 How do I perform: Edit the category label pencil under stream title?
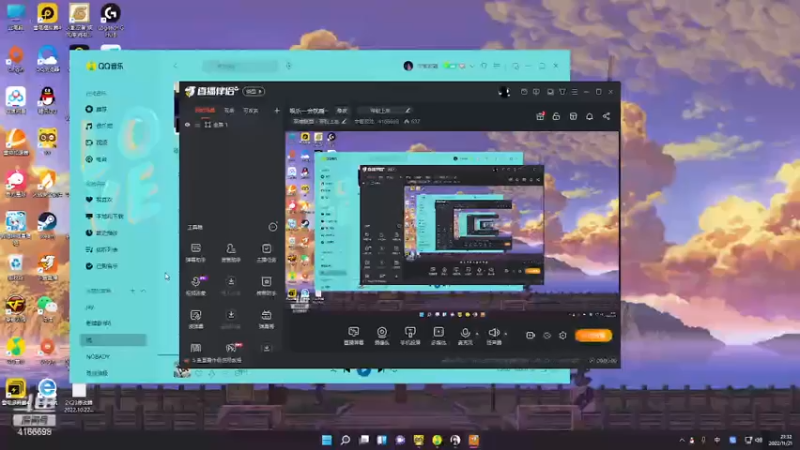pos(344,121)
